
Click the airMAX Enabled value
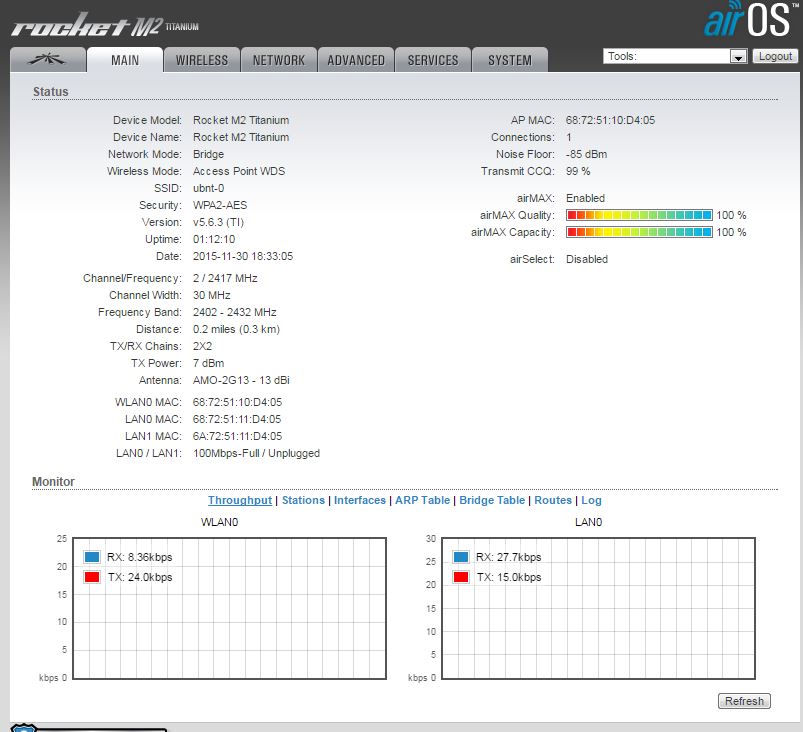tap(585, 198)
